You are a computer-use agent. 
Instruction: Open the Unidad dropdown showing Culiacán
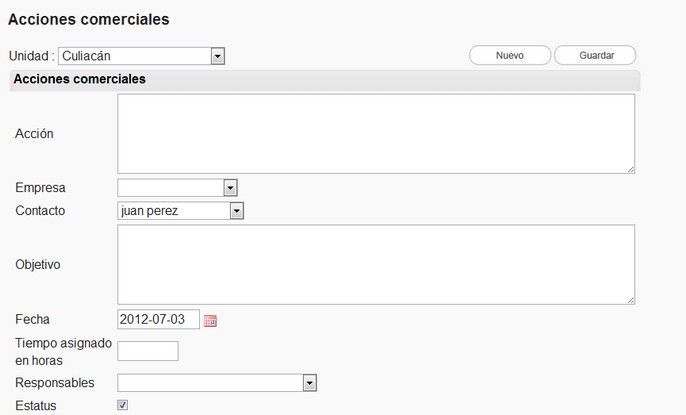tap(141, 56)
